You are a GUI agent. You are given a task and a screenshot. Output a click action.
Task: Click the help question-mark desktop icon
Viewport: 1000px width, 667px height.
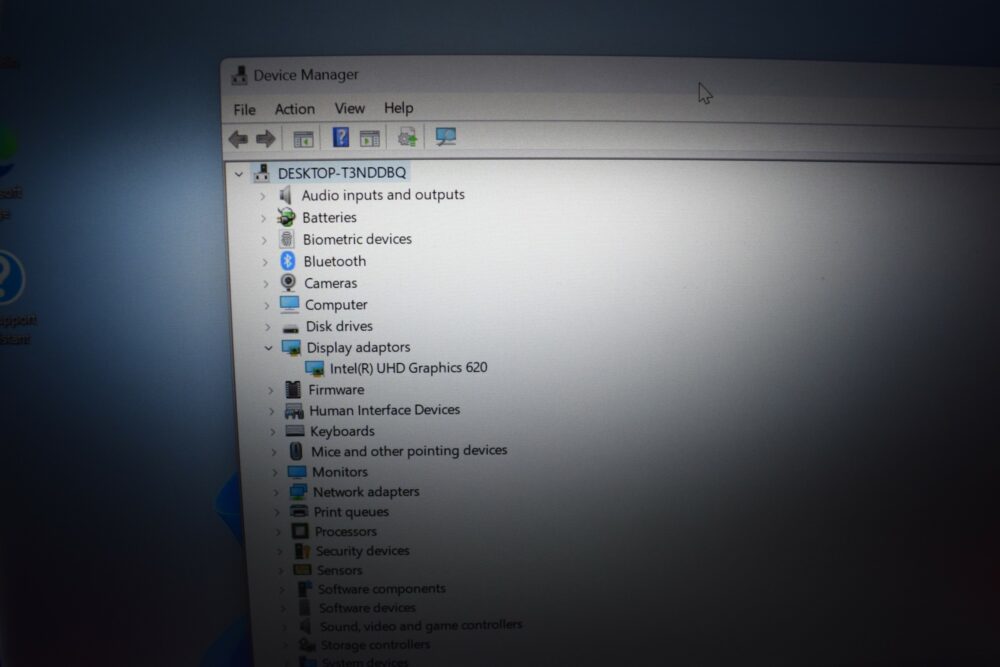(x=9, y=278)
